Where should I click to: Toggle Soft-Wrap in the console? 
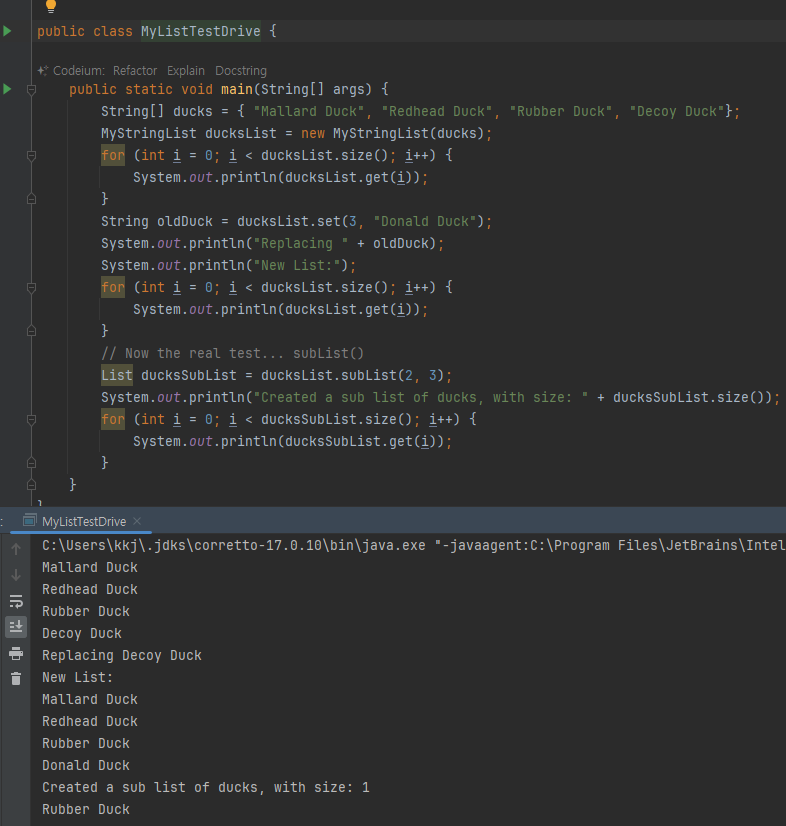[16, 601]
